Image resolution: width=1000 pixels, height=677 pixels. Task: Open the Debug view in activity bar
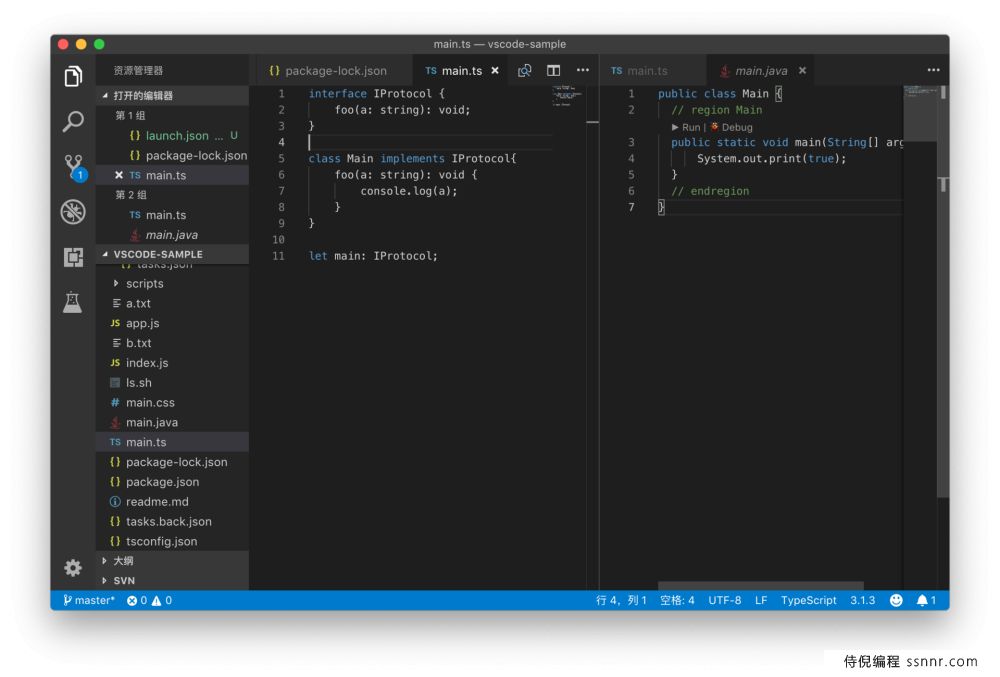click(73, 212)
